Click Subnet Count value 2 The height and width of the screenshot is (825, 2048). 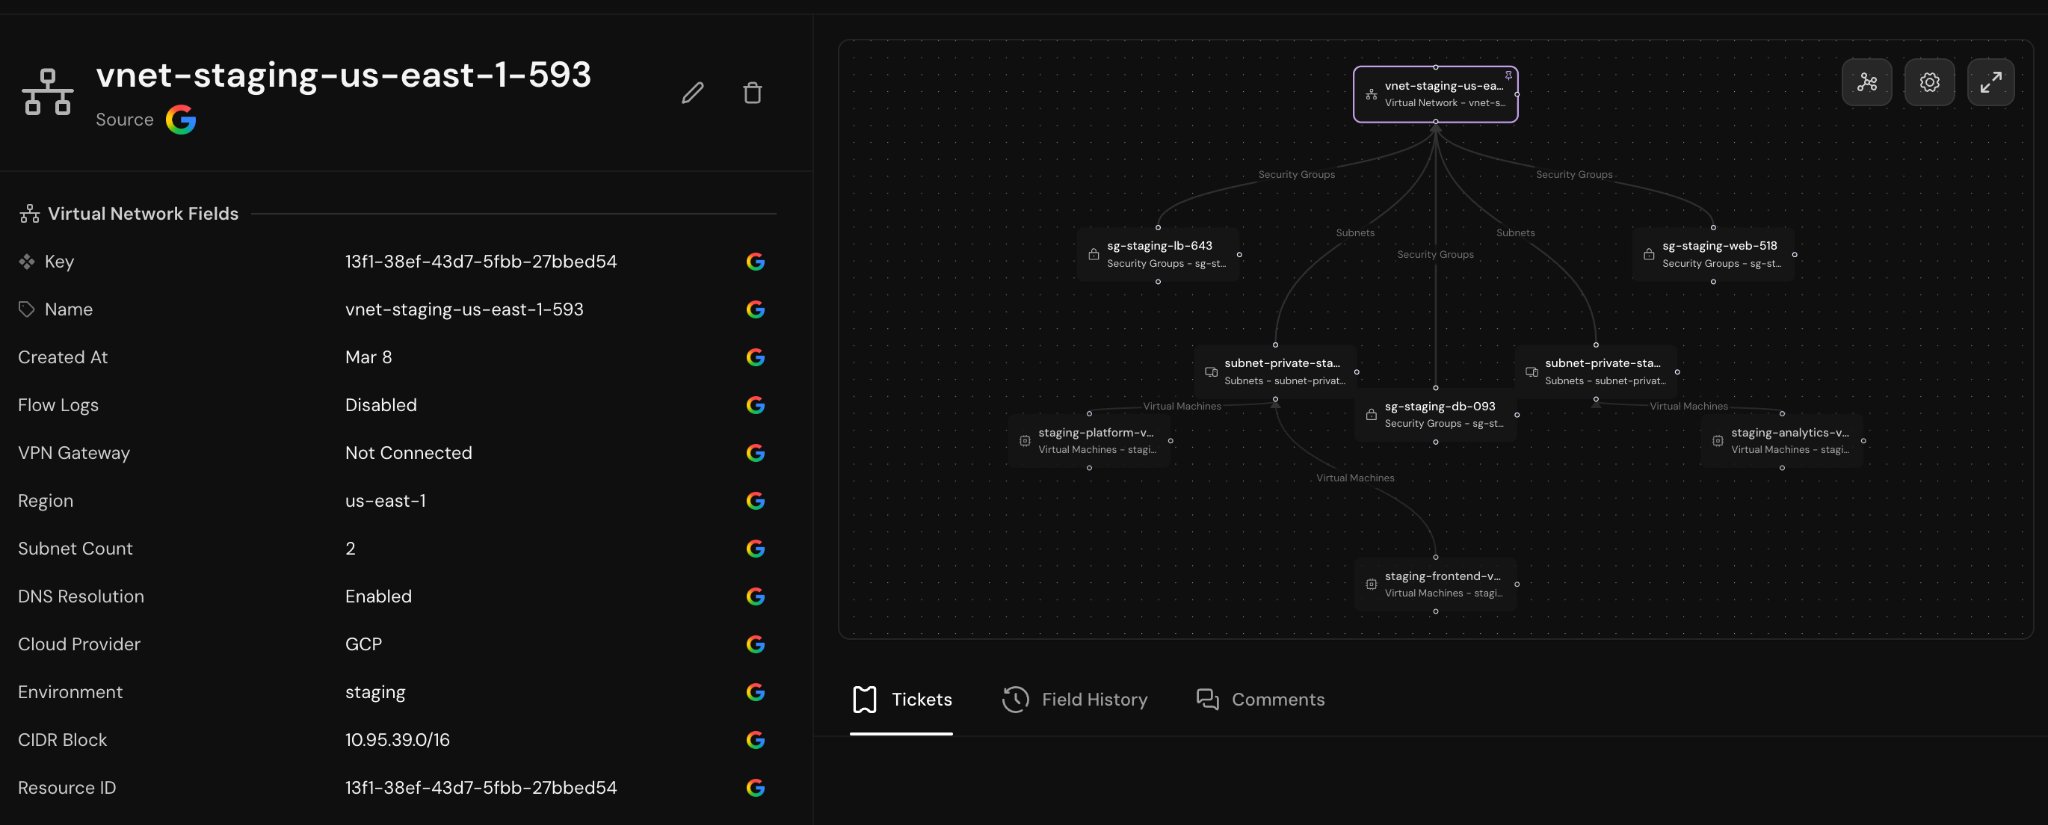coord(350,549)
